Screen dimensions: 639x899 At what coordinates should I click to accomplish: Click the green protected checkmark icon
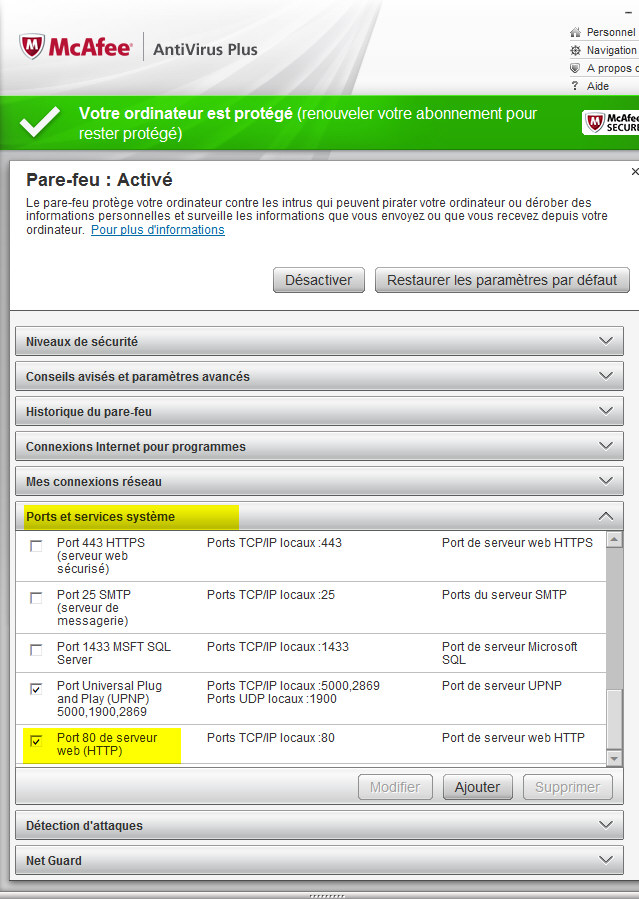[40, 122]
